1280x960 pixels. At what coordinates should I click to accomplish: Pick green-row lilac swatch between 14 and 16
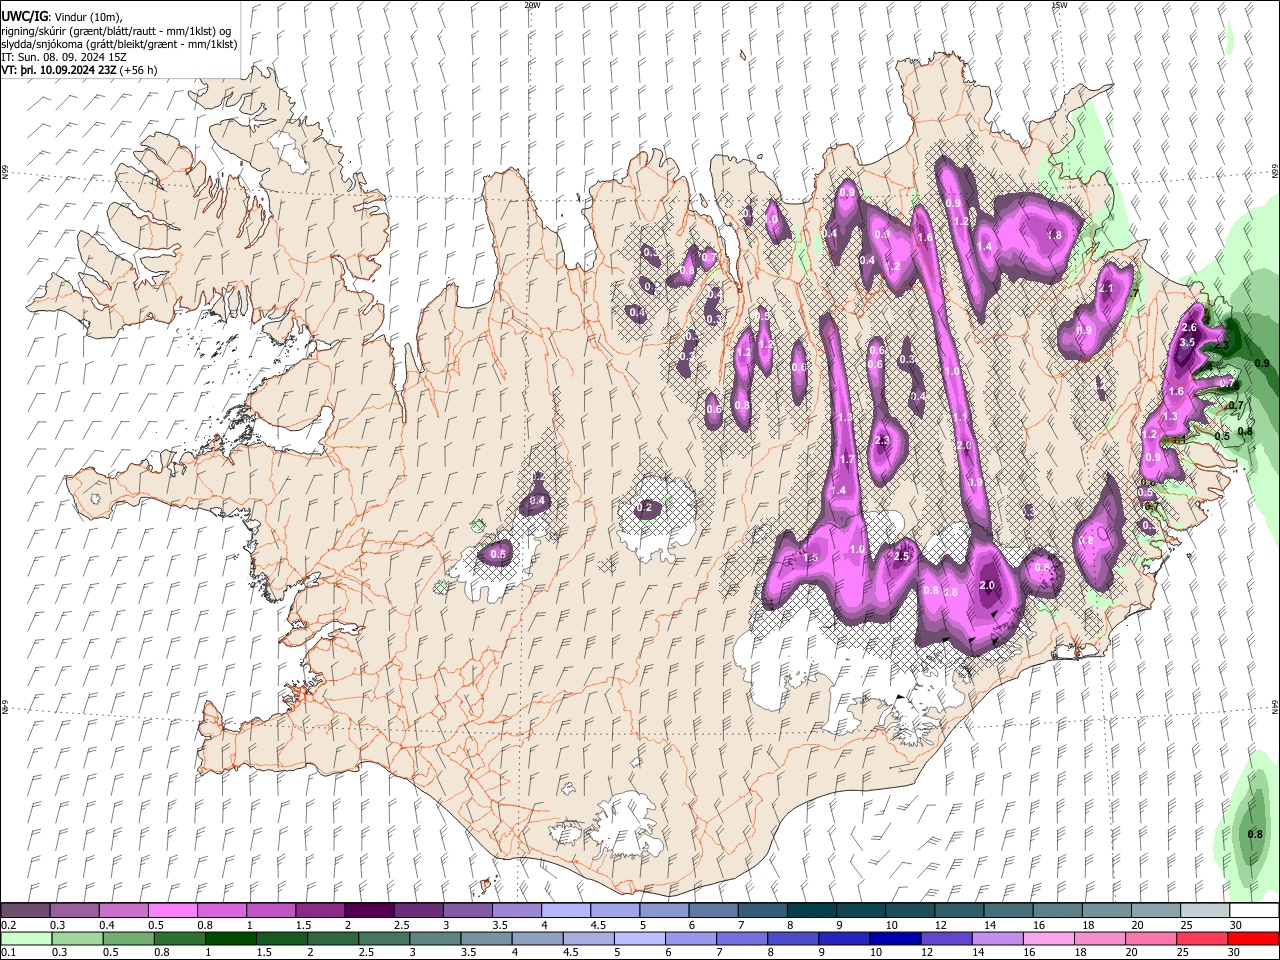pos(995,939)
